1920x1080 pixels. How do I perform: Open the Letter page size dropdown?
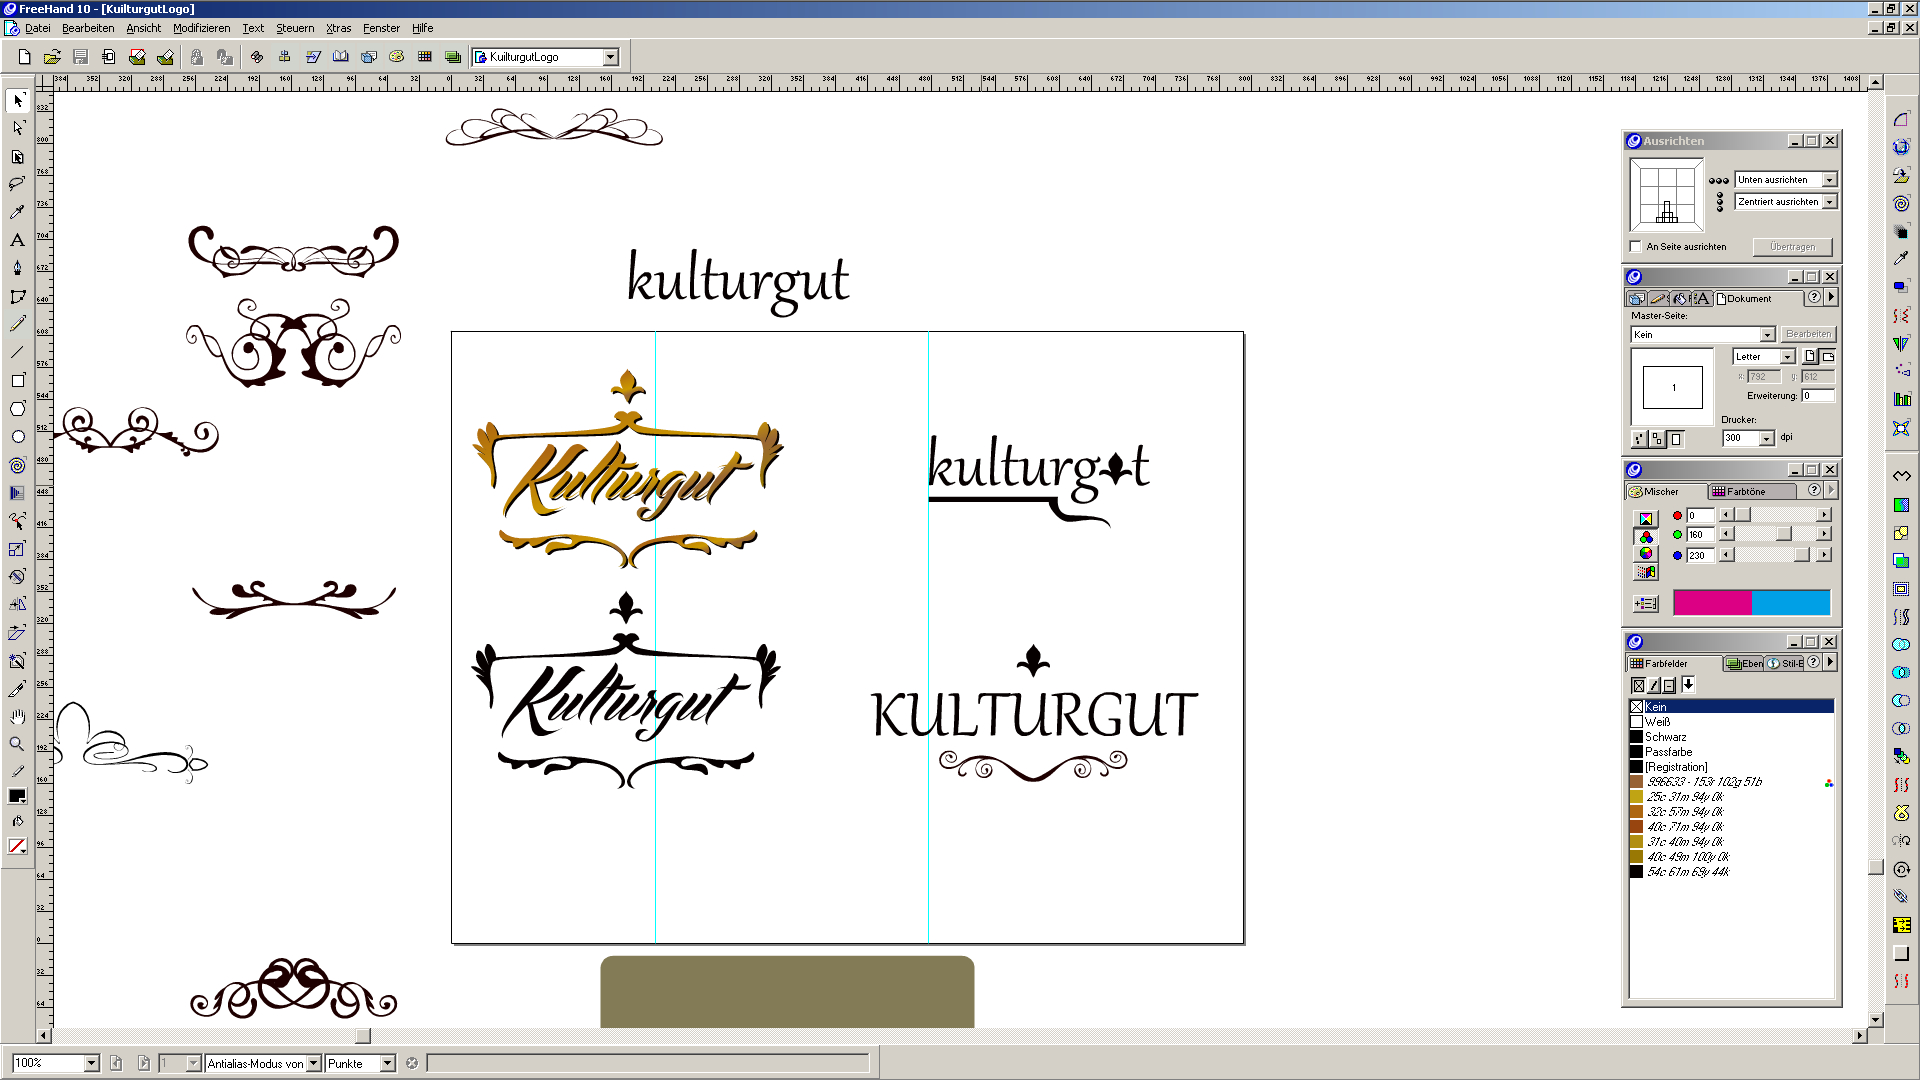tap(1789, 356)
